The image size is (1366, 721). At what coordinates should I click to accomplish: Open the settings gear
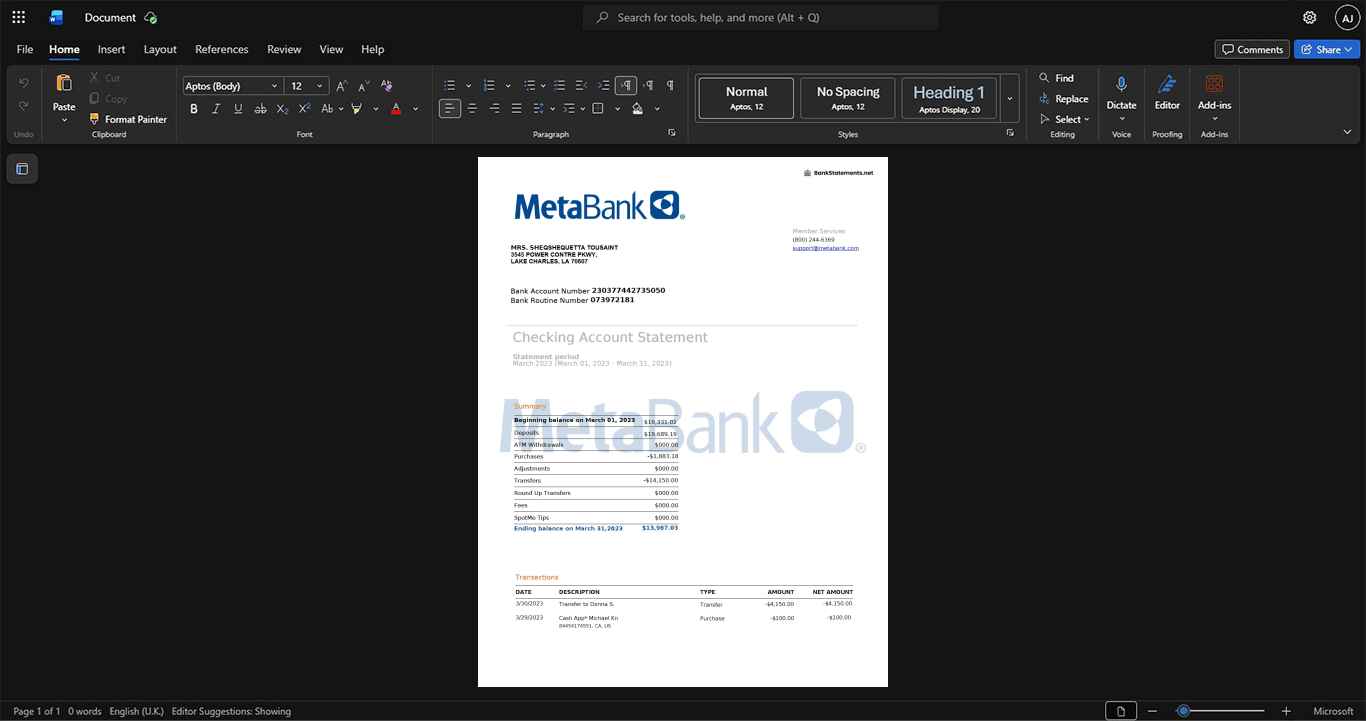click(1310, 17)
